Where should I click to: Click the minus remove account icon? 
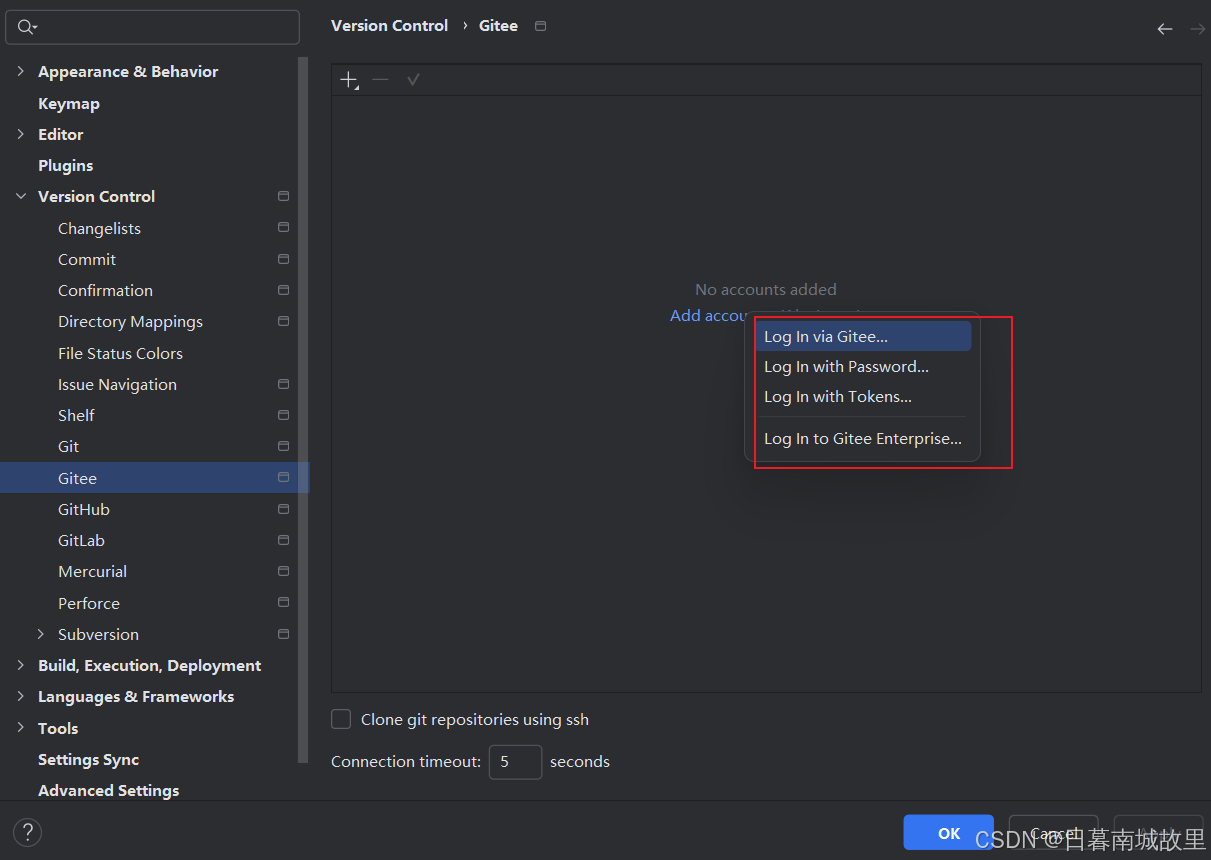380,79
